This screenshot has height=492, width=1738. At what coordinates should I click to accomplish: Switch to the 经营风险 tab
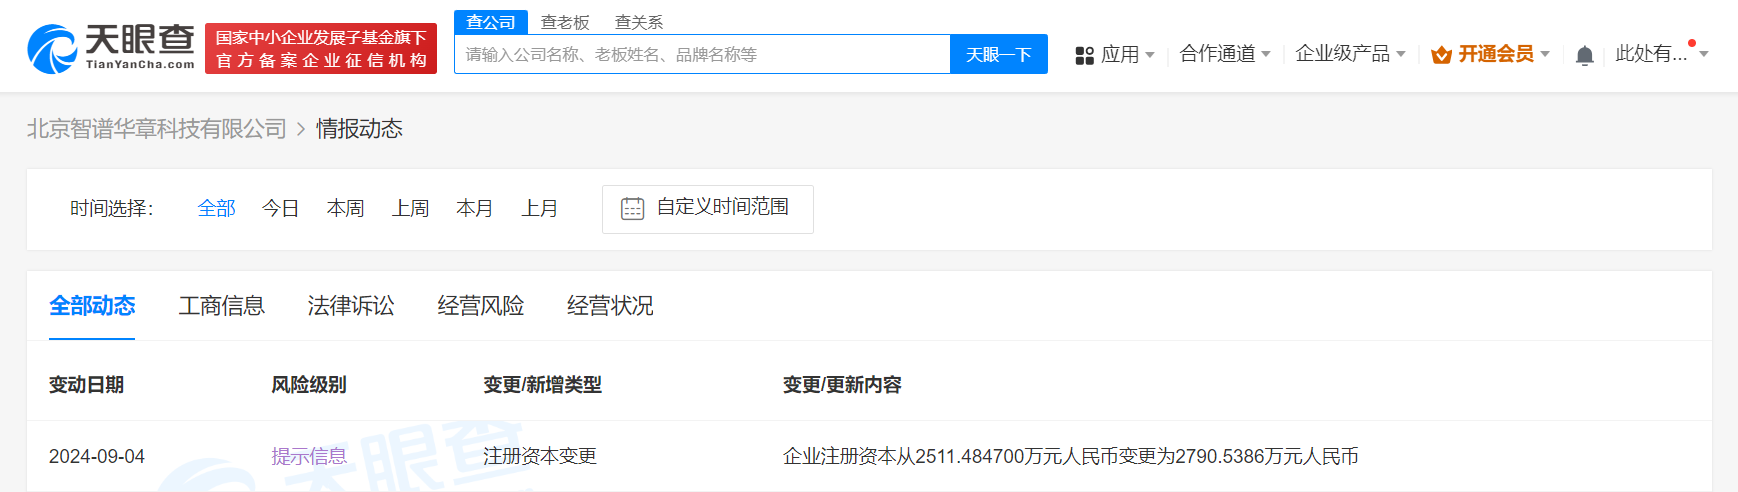(x=481, y=306)
